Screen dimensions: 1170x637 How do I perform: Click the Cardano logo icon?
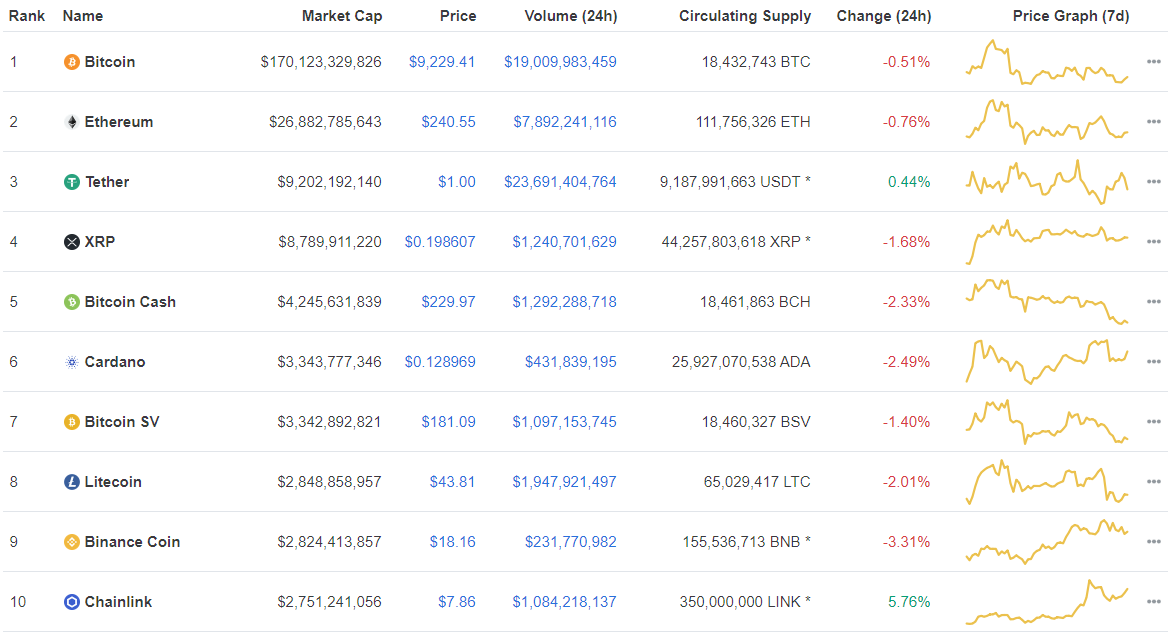point(72,362)
